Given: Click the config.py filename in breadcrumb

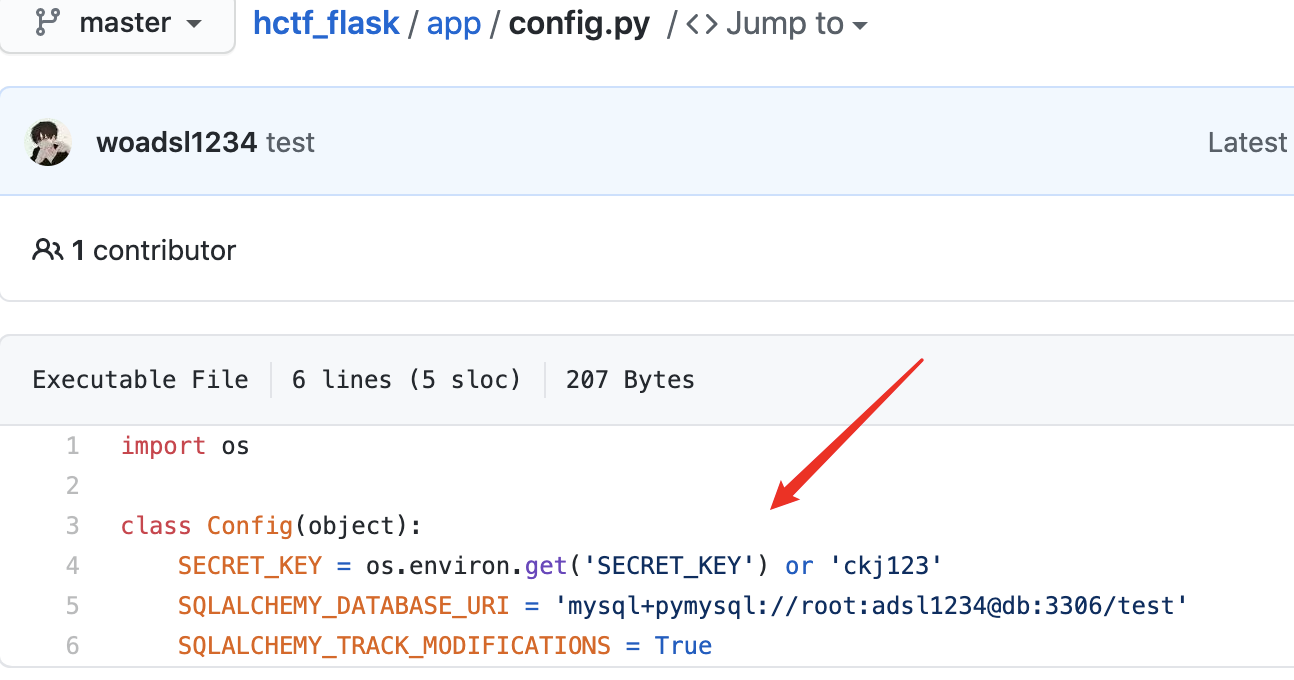Looking at the screenshot, I should click(x=579, y=23).
